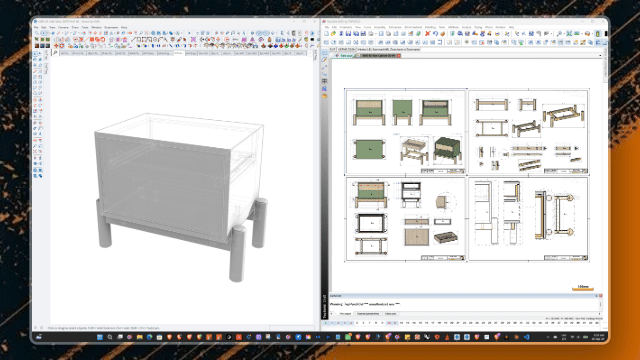640x360 pixels.
Task: Open Task View on the taskbar
Action: (x=120, y=337)
